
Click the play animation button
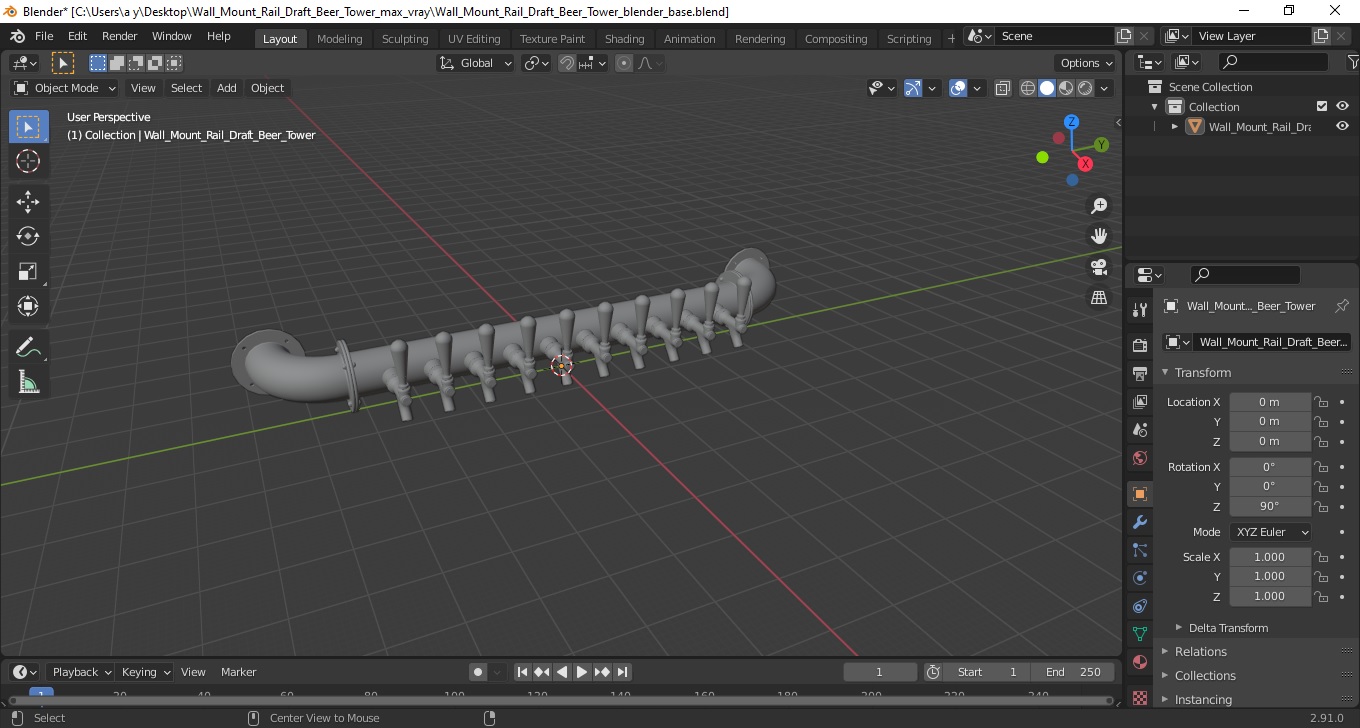tap(582, 672)
